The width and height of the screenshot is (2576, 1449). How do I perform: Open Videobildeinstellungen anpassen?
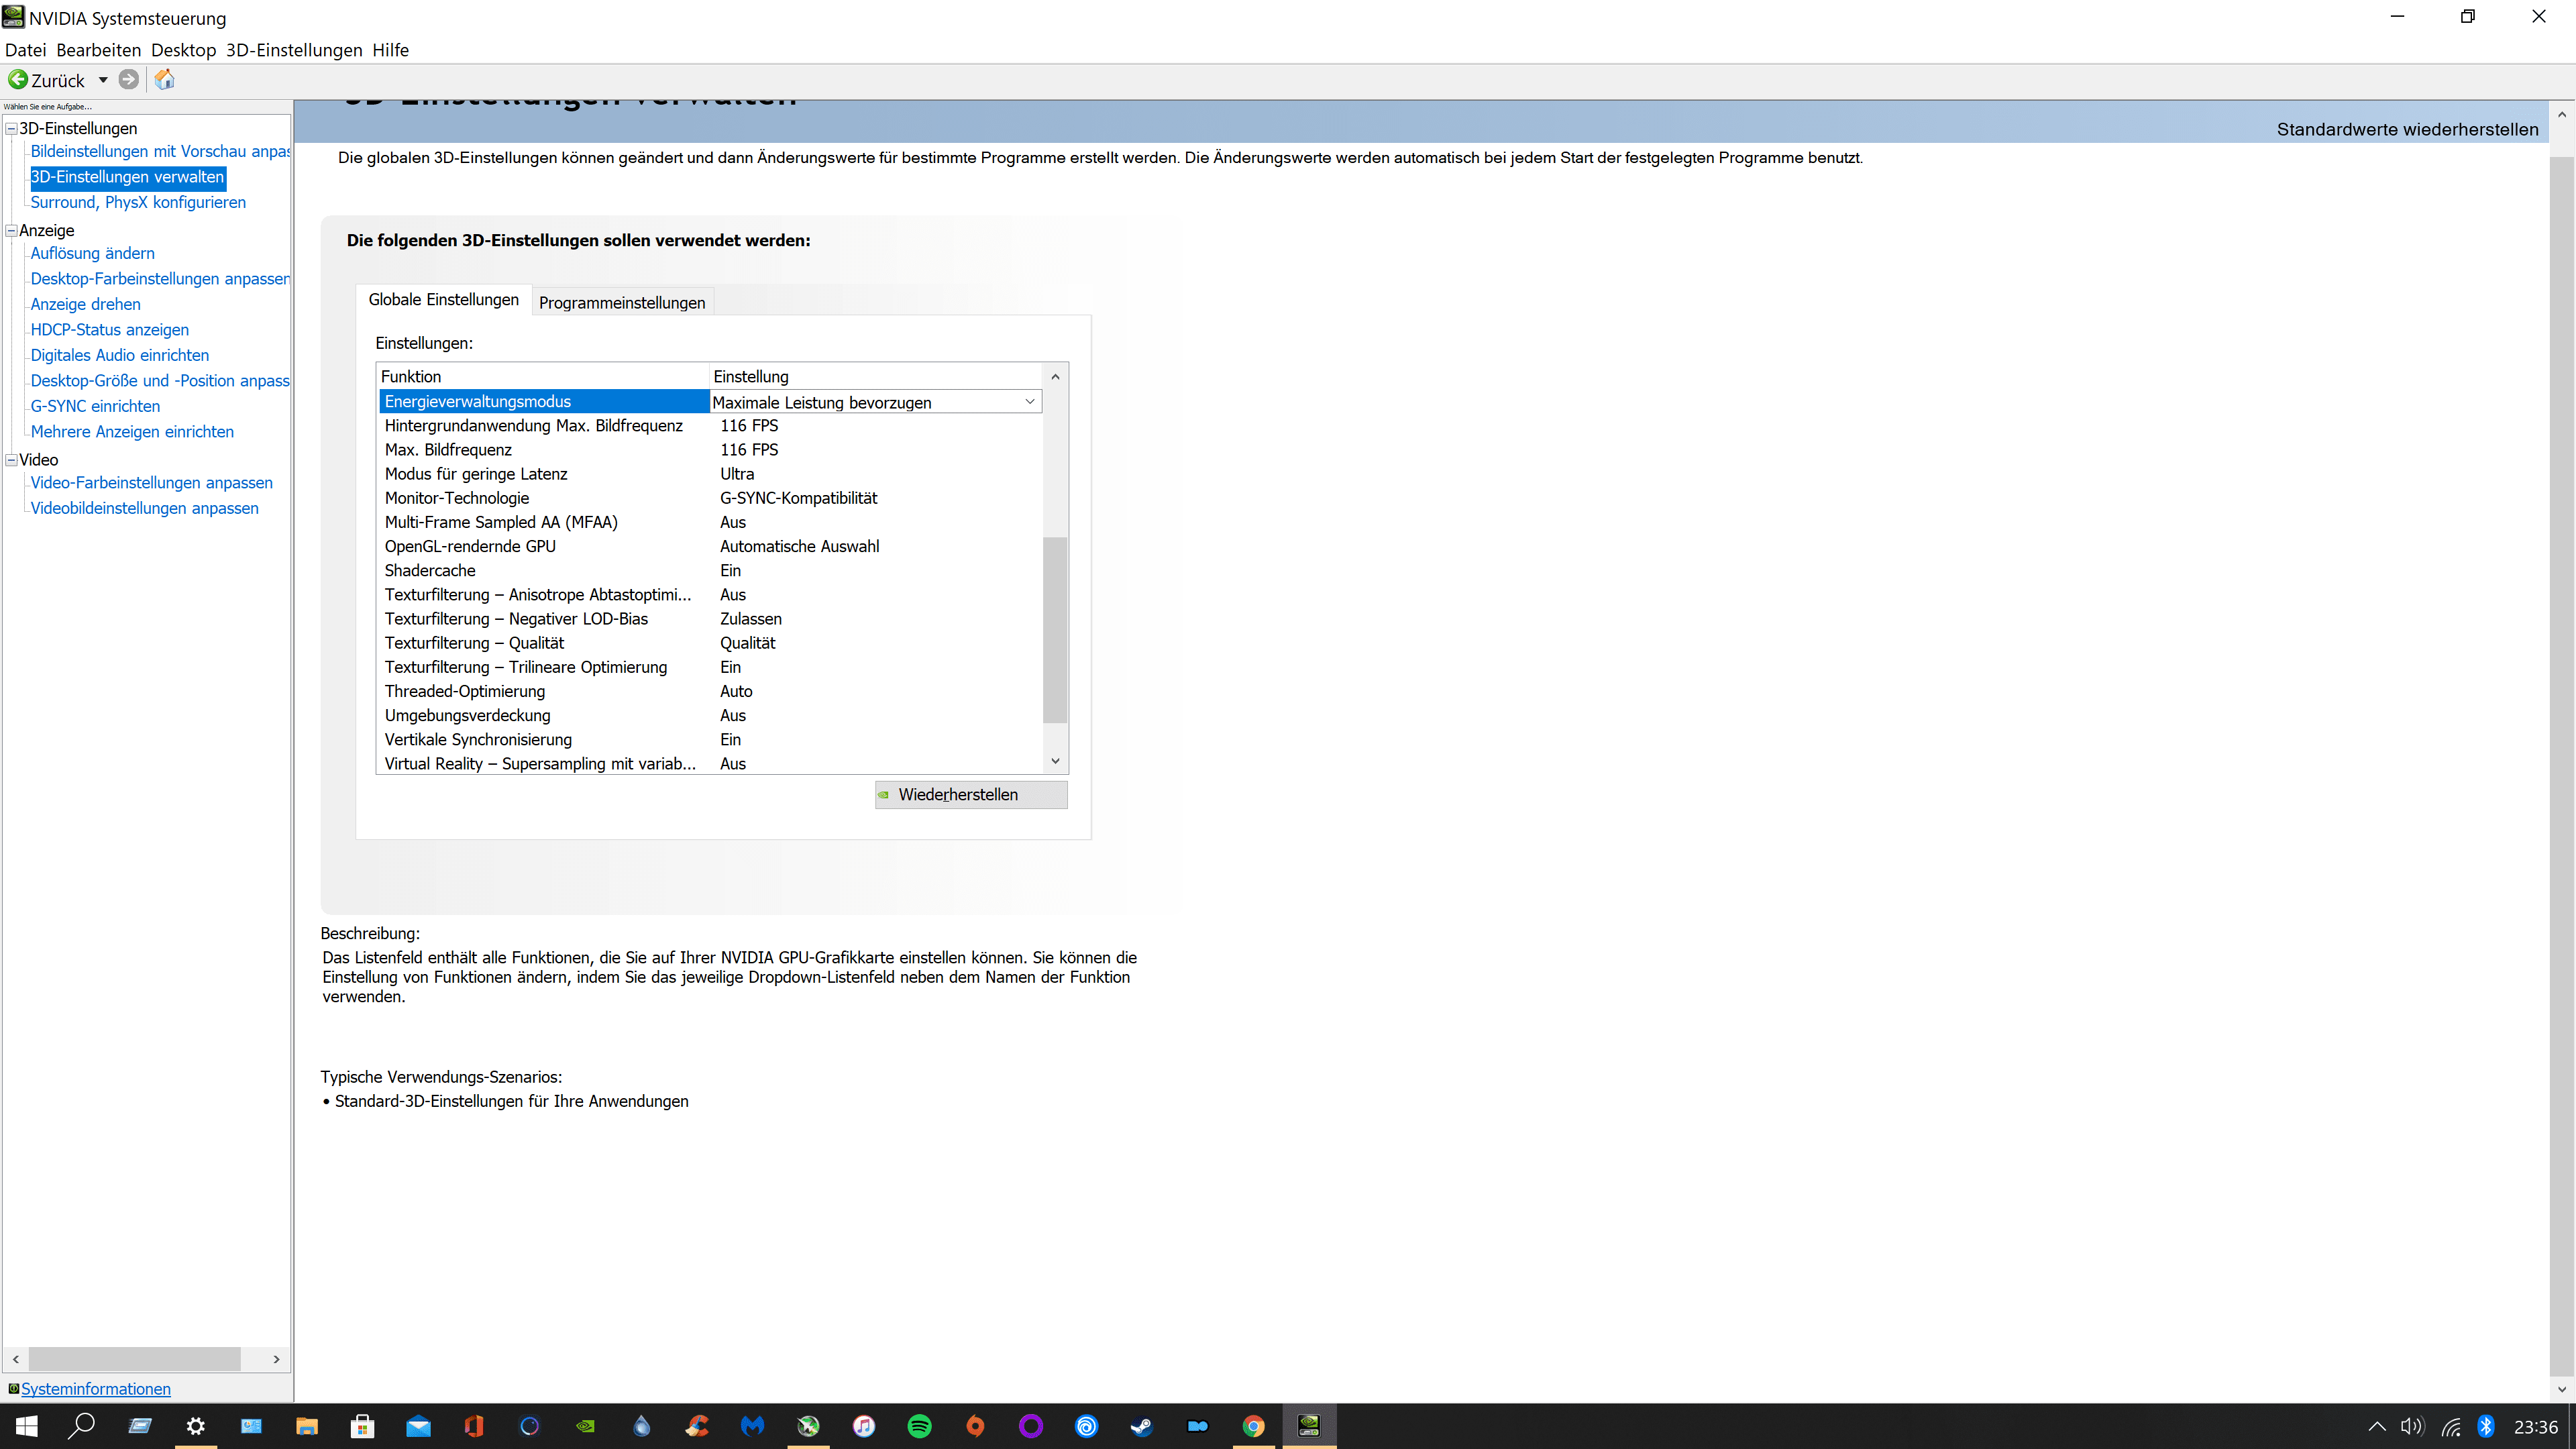145,509
